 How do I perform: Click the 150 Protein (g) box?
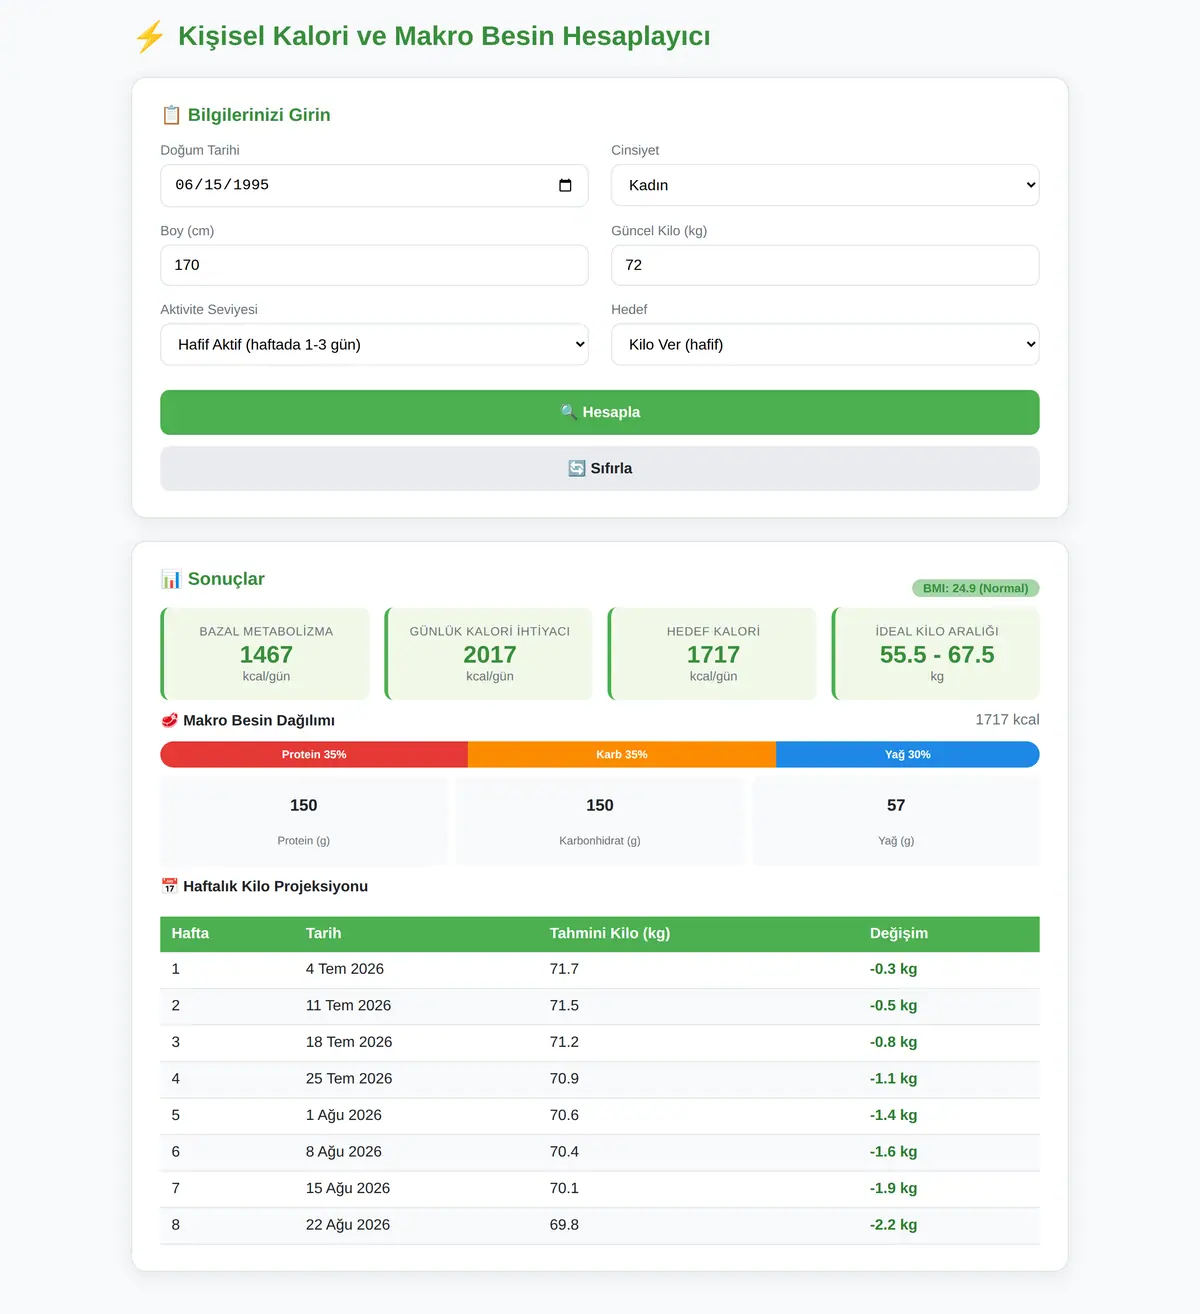304,821
